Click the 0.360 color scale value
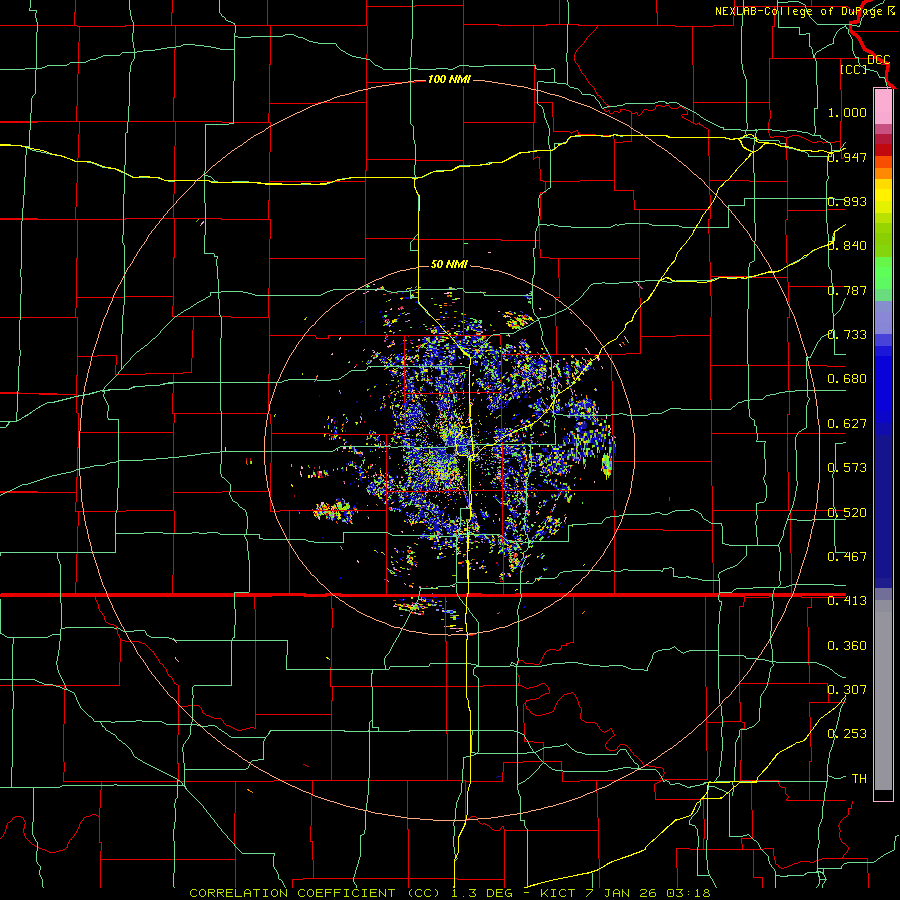Image resolution: width=900 pixels, height=900 pixels. pos(847,646)
